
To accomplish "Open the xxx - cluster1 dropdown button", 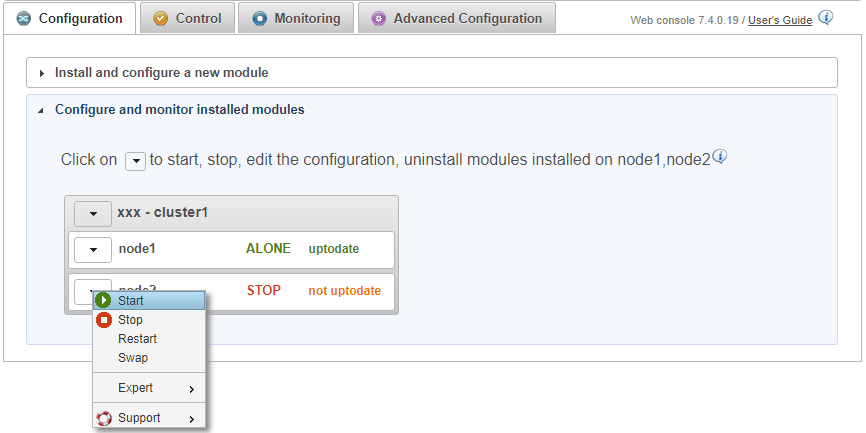I will pyautogui.click(x=93, y=213).
